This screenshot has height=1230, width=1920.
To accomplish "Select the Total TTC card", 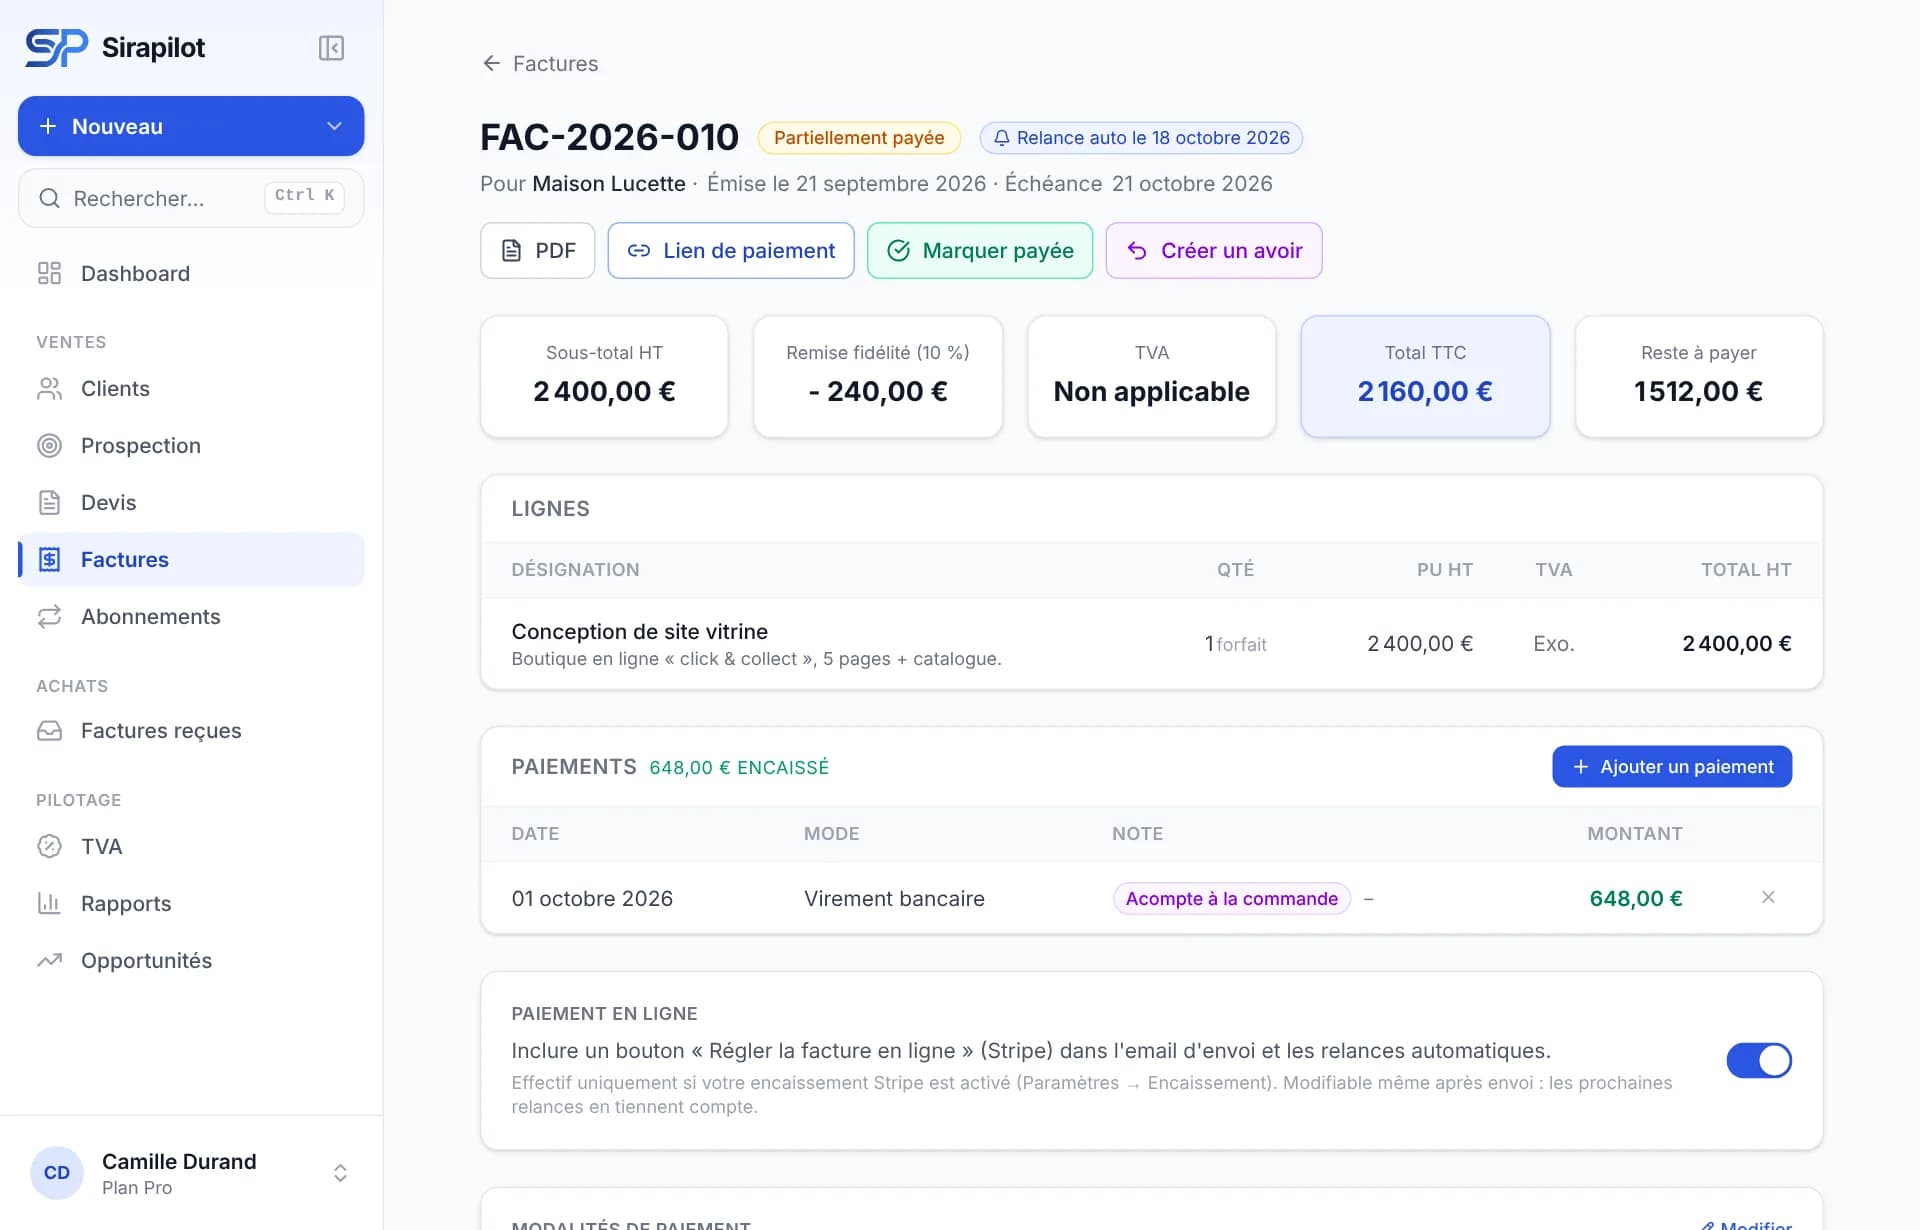I will pyautogui.click(x=1425, y=377).
